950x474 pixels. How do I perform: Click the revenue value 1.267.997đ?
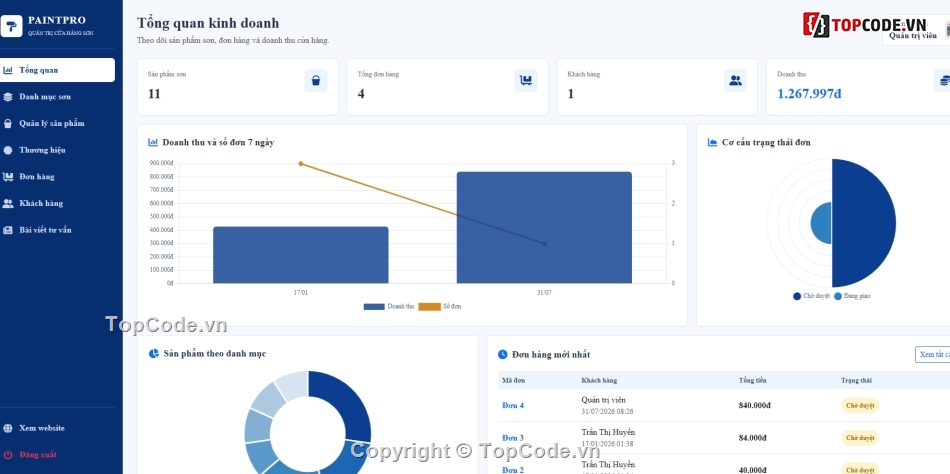pyautogui.click(x=809, y=94)
